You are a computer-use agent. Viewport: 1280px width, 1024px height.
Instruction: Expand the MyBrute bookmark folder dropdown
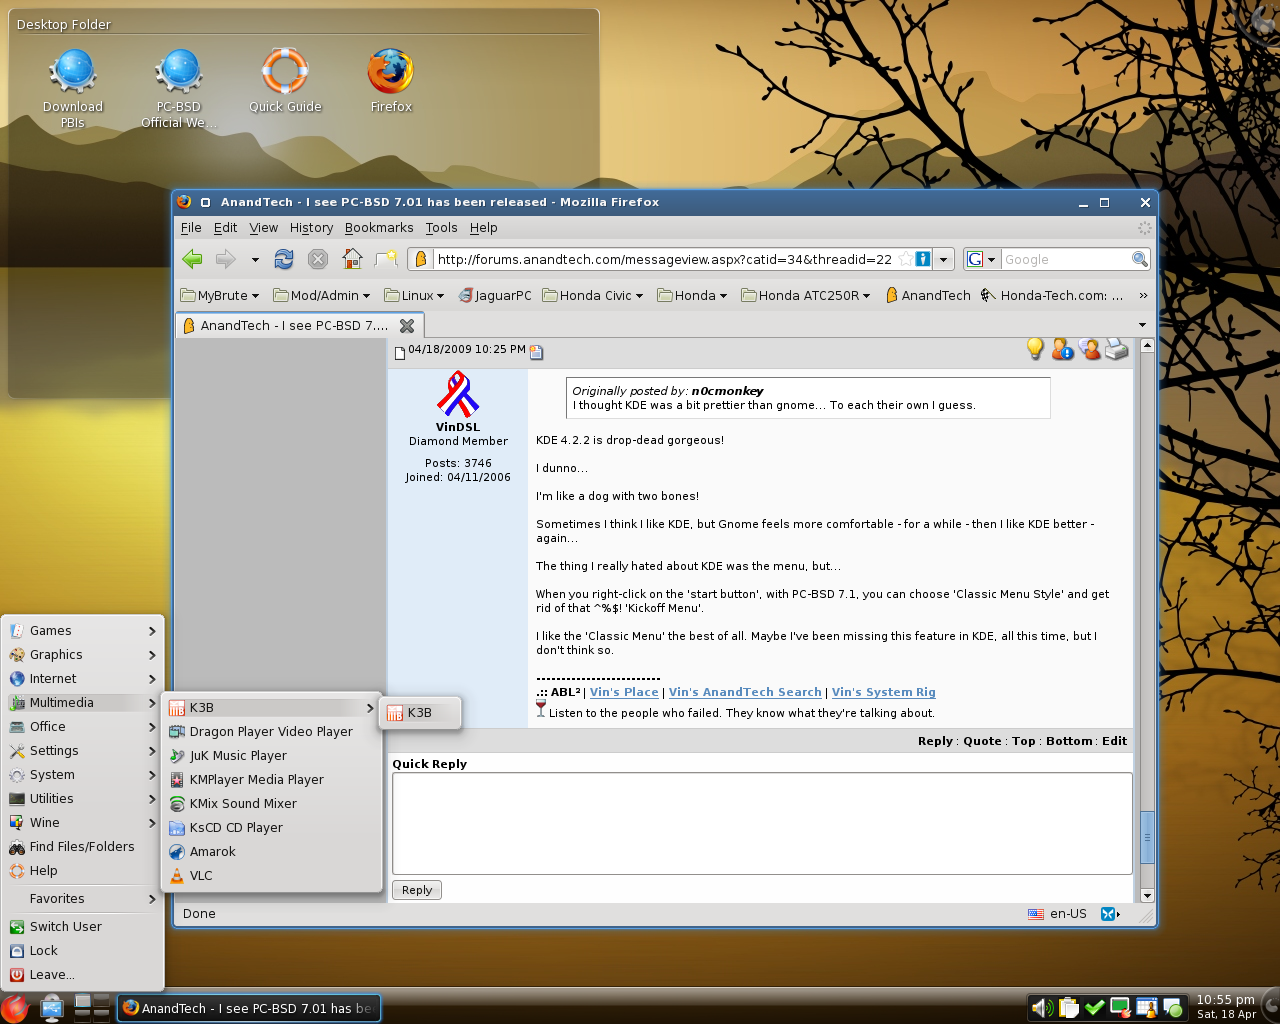coord(220,295)
